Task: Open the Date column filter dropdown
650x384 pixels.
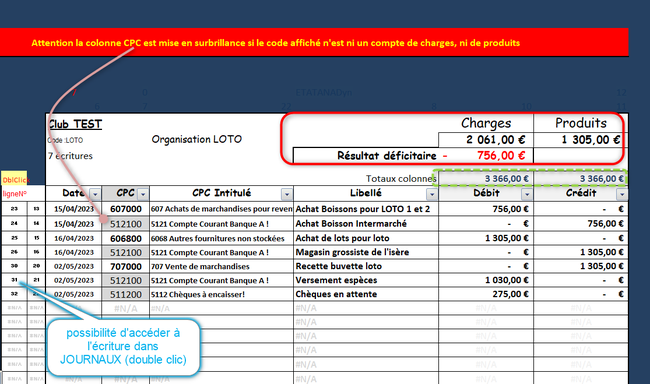Action: [95, 194]
